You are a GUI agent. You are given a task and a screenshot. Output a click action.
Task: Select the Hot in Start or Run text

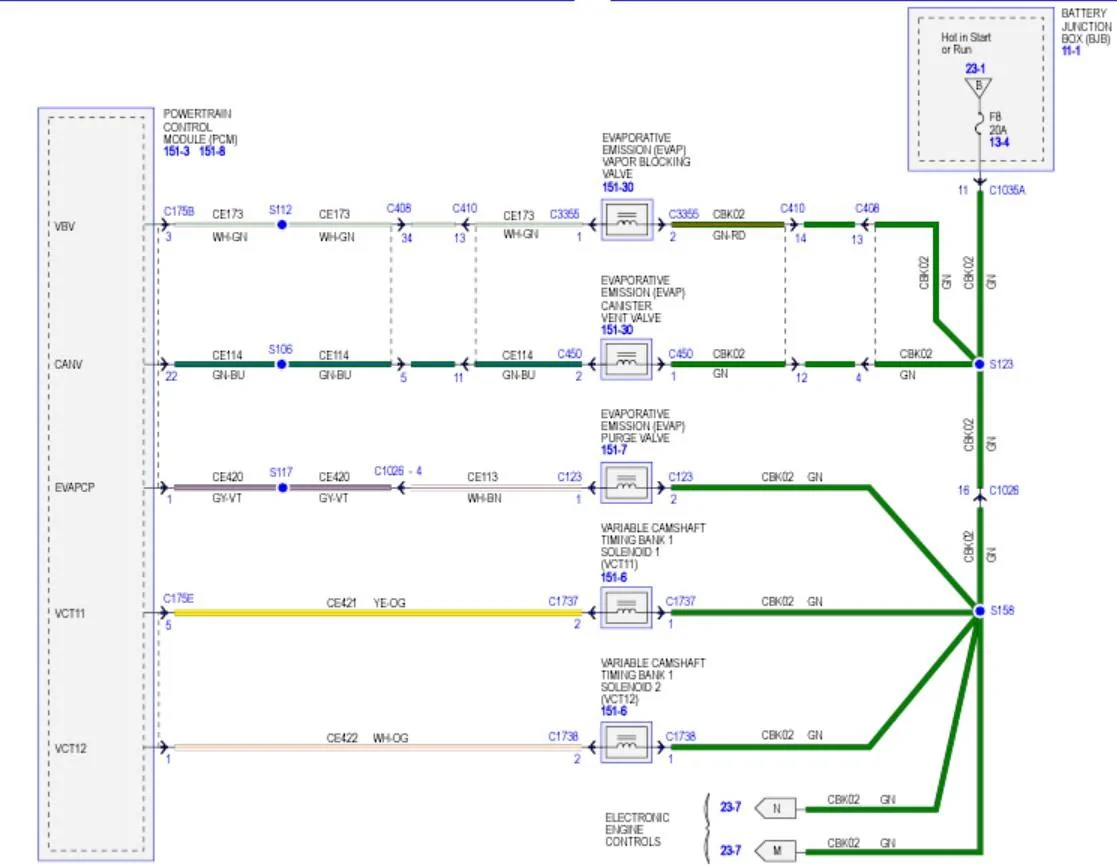965,43
